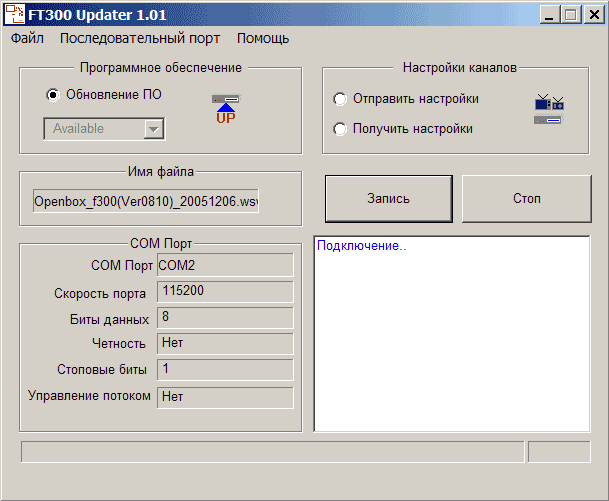The width and height of the screenshot is (609, 501).
Task: Open the Available dropdown arrow
Action: tap(154, 129)
